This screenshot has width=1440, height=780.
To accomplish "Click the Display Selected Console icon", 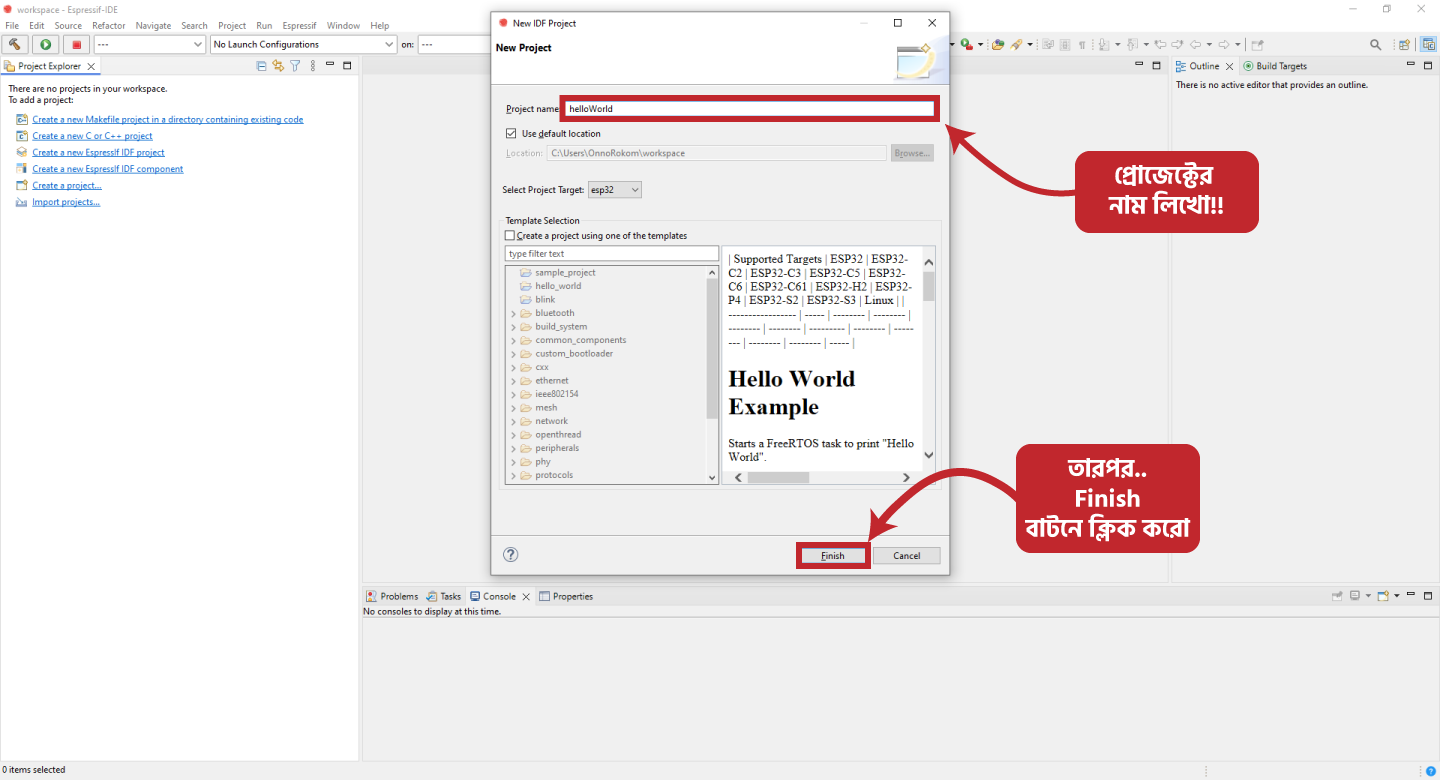I will tap(1355, 596).
